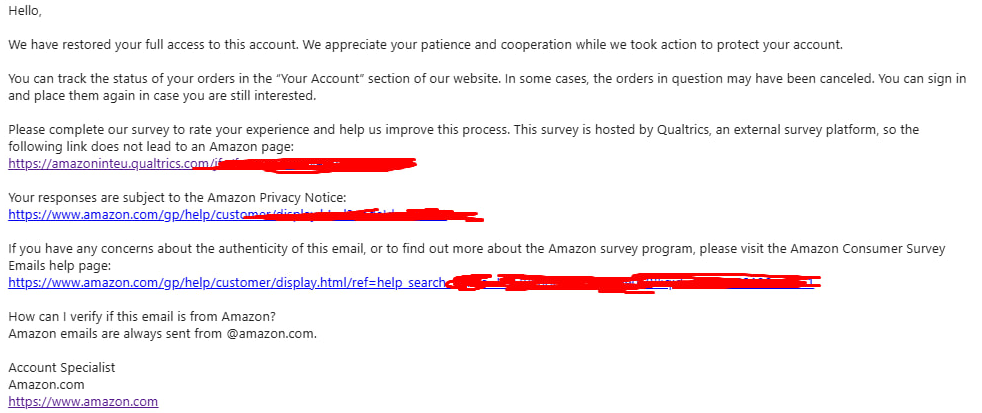Click the "Amazon emails are always sent" line

162,333
